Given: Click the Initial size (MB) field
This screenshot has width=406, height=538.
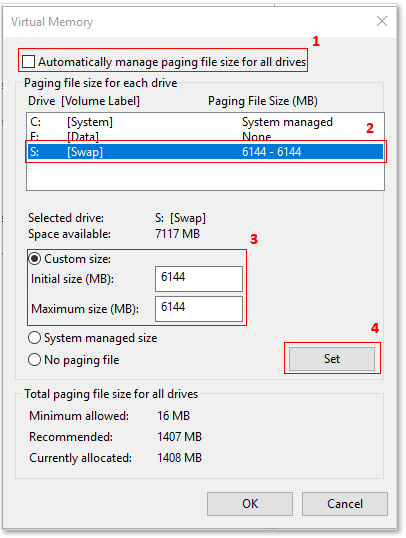Looking at the screenshot, I should 199,279.
